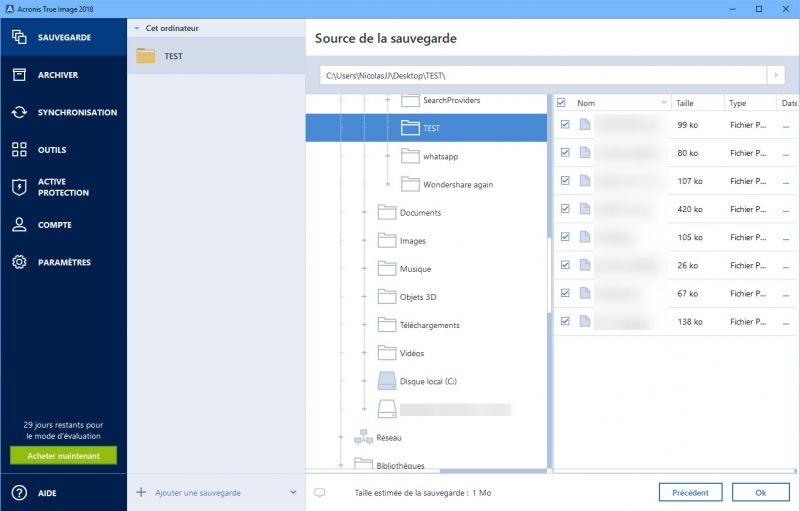Viewport: 800px width, 511px height.
Task: Expand the Documents tree node
Action: tap(364, 212)
